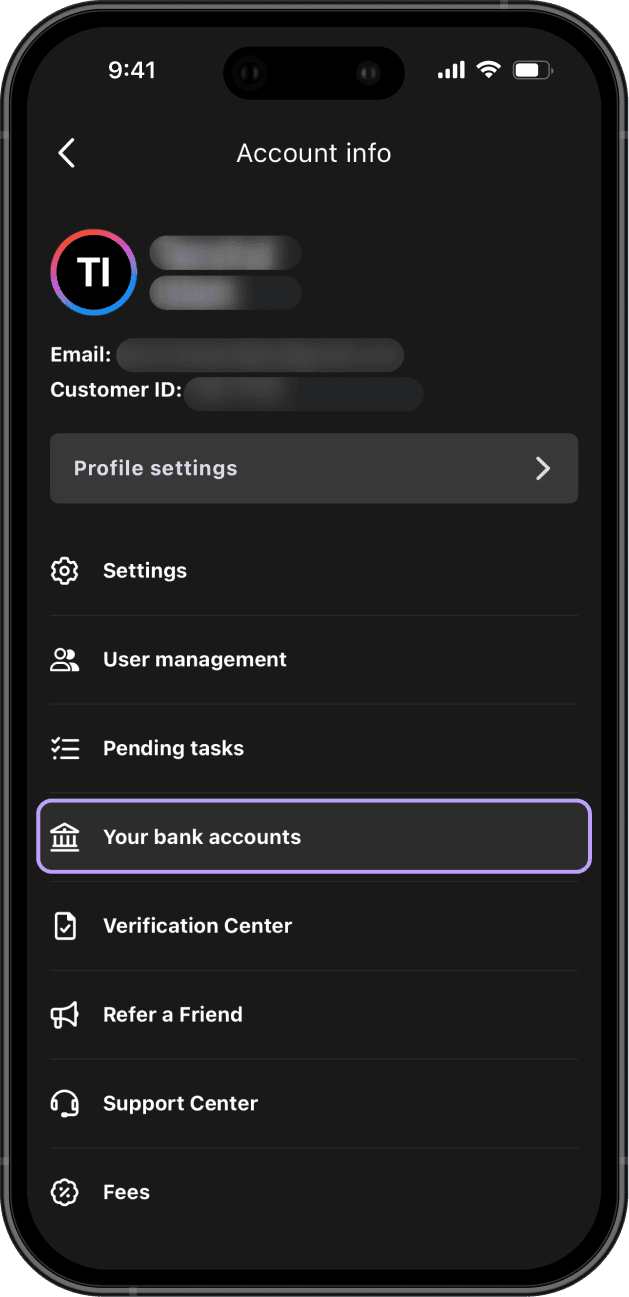Open the Fees entry
This screenshot has height=1297, width=629.
point(314,1192)
